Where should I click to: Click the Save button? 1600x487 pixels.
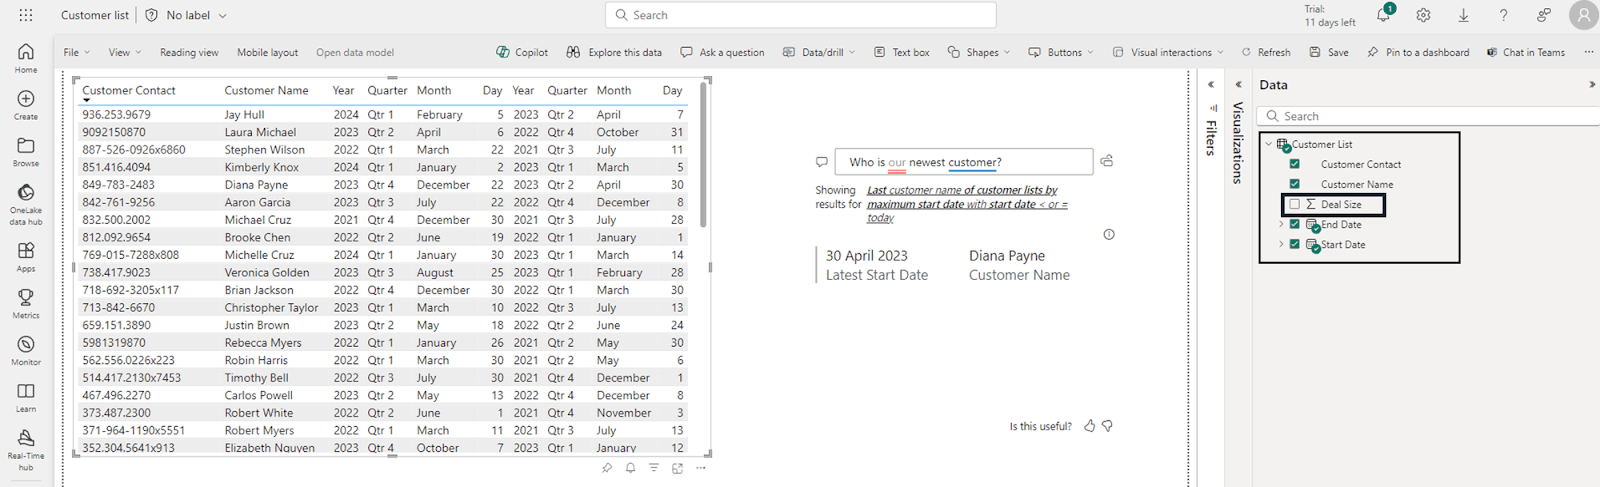tap(1329, 52)
